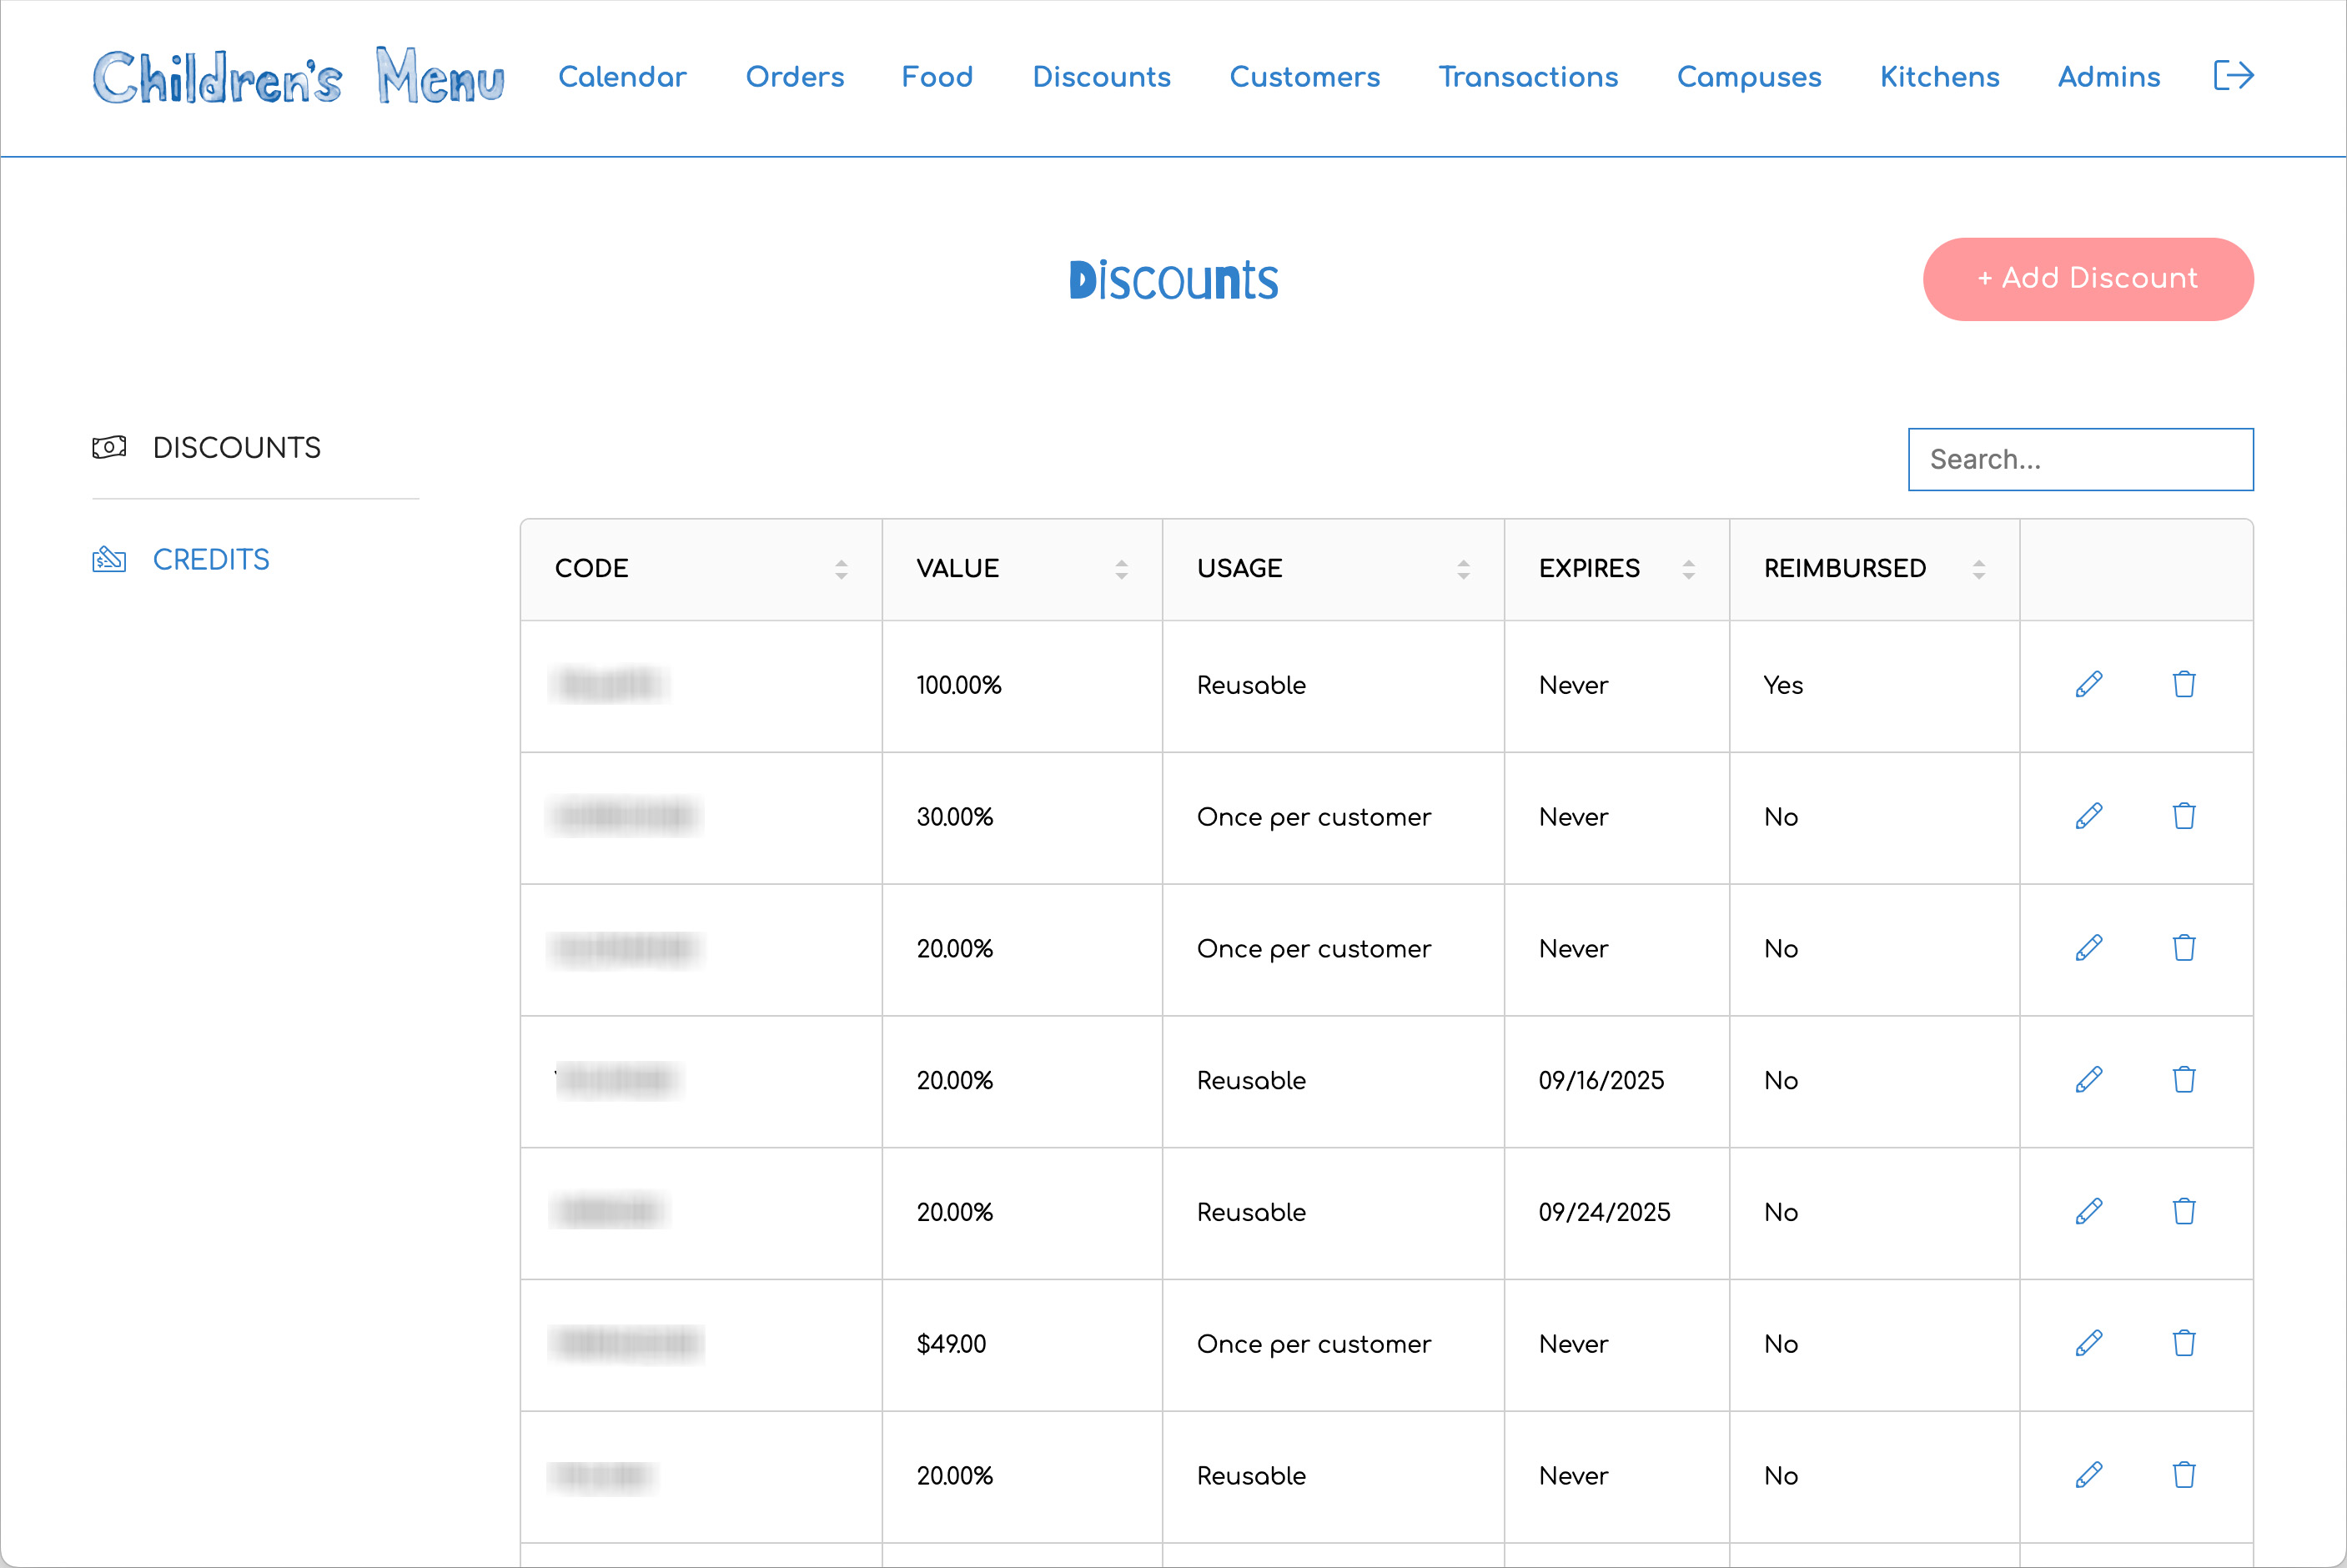
Task: Focus the Search input field
Action: (x=2080, y=459)
